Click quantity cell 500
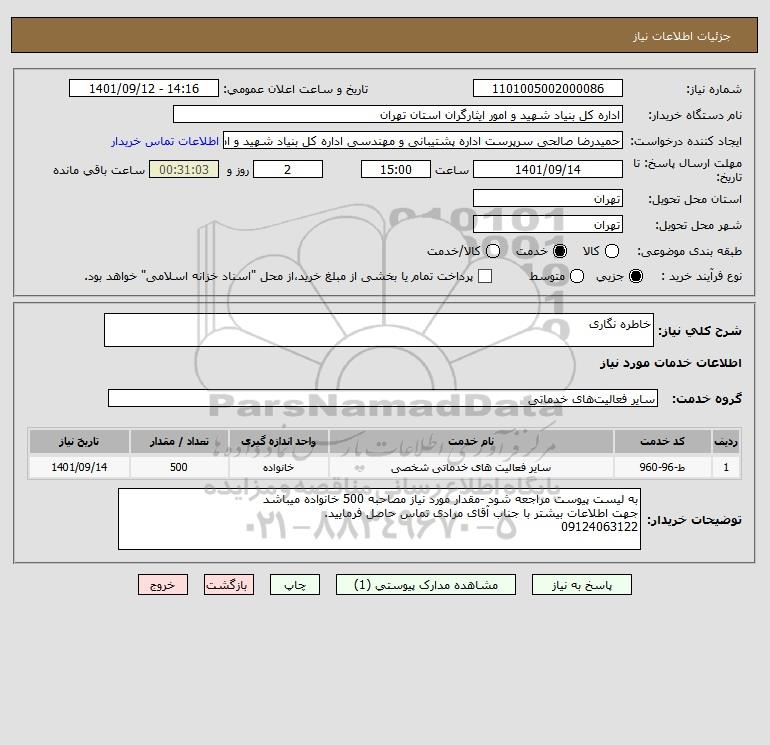 tap(179, 467)
